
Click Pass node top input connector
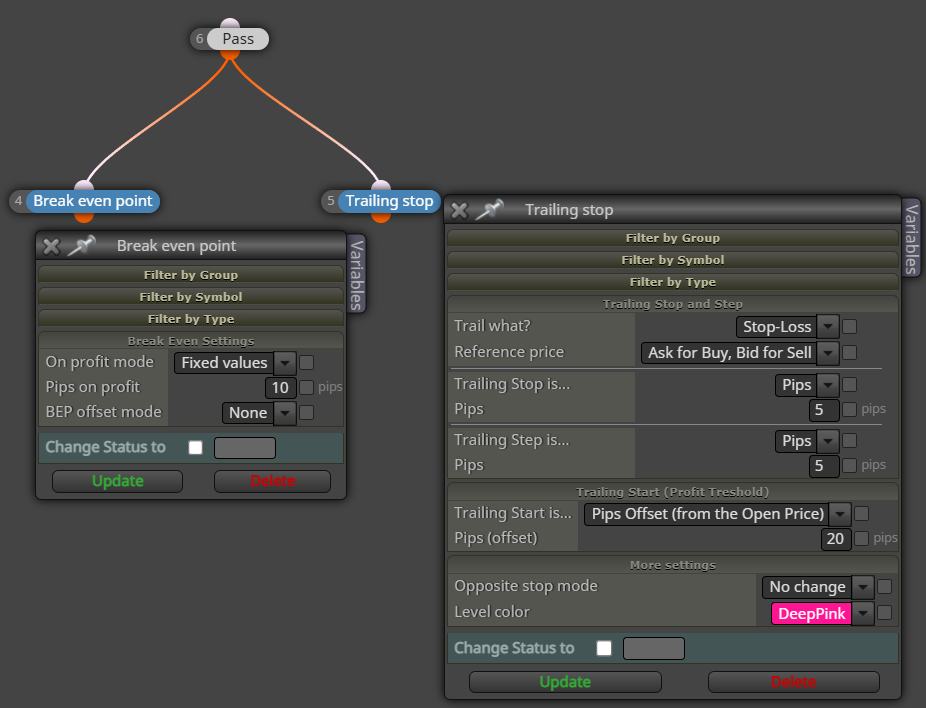click(x=230, y=24)
